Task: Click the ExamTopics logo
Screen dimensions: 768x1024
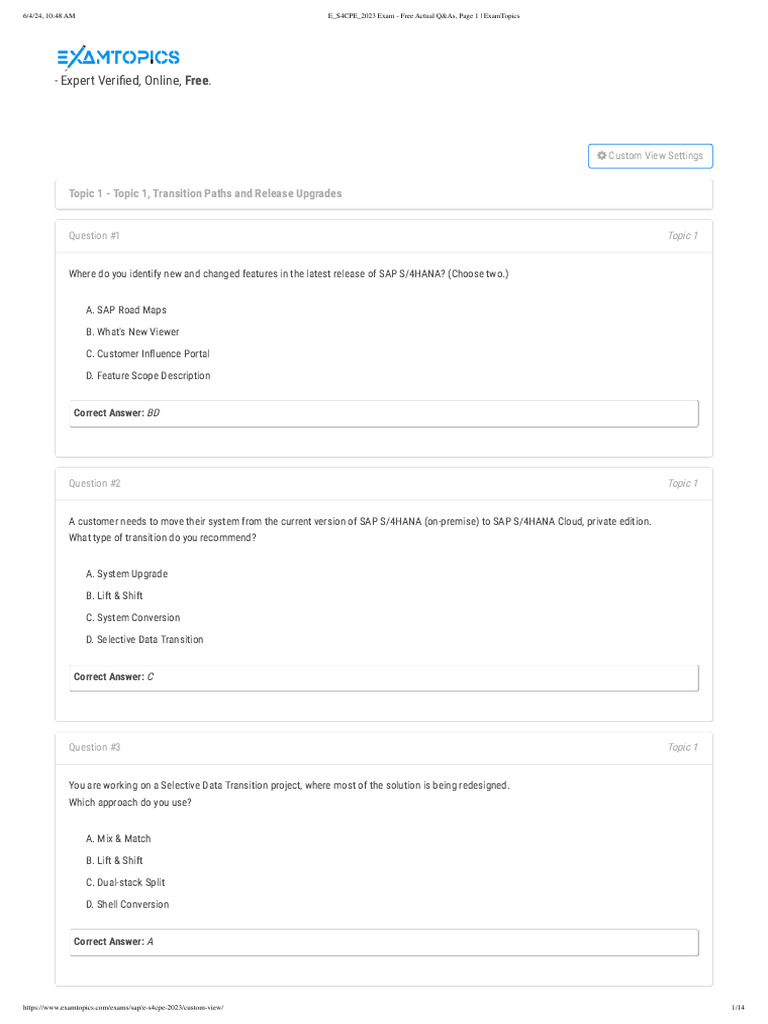Action: [118, 58]
